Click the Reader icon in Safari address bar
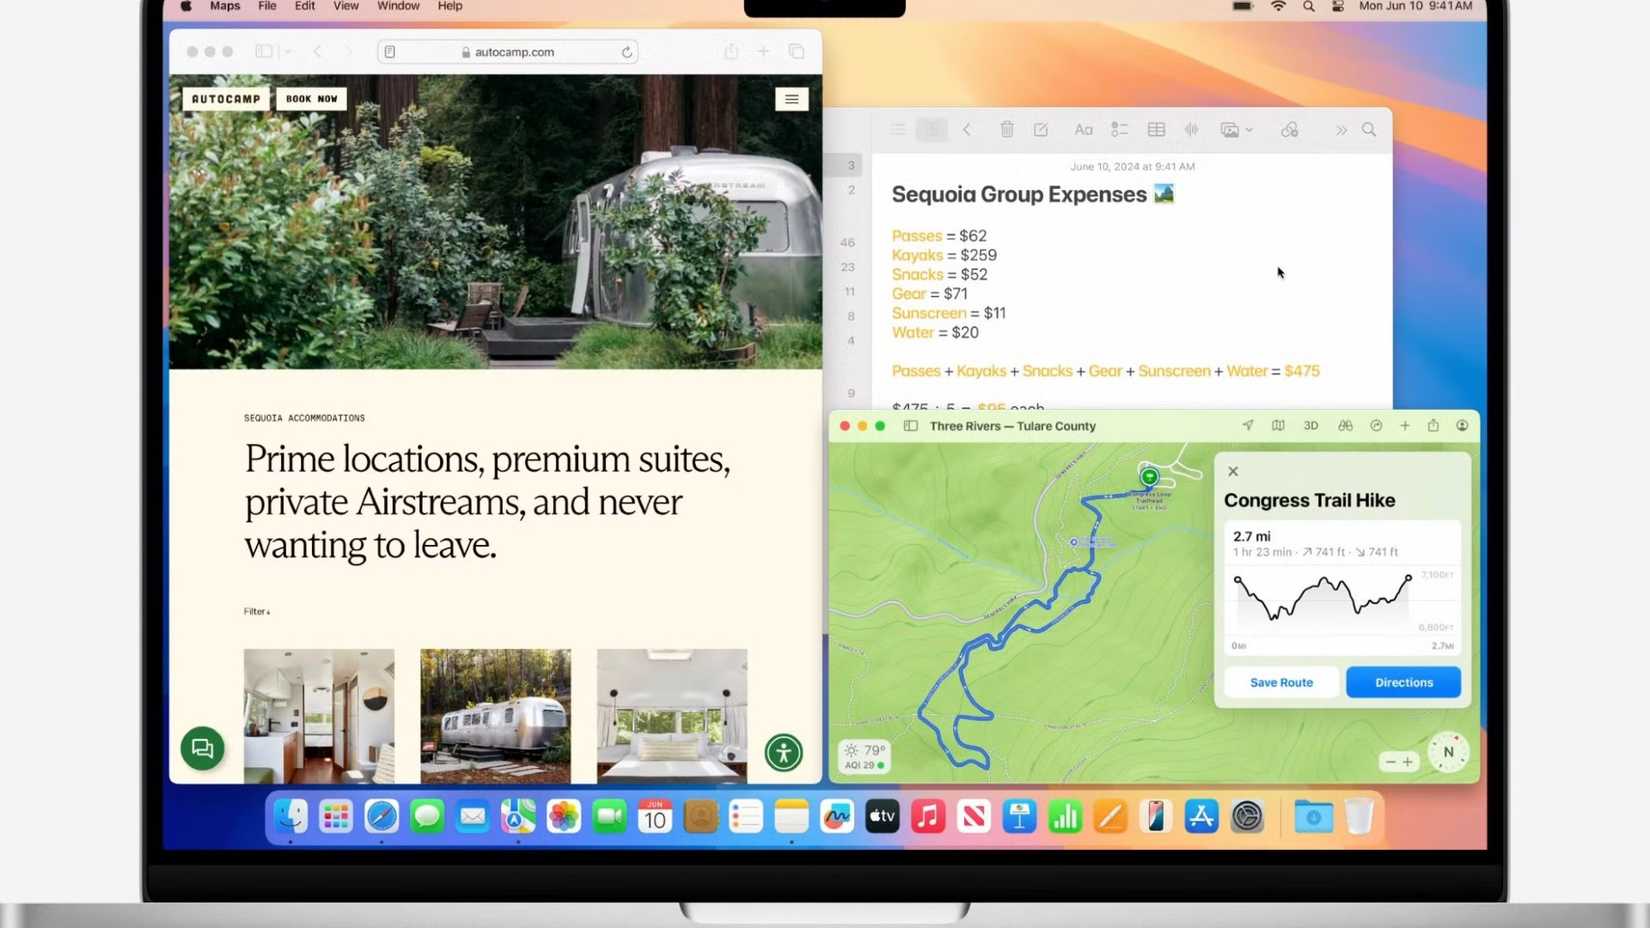Screen dimensions: 1650x928 pos(390,52)
